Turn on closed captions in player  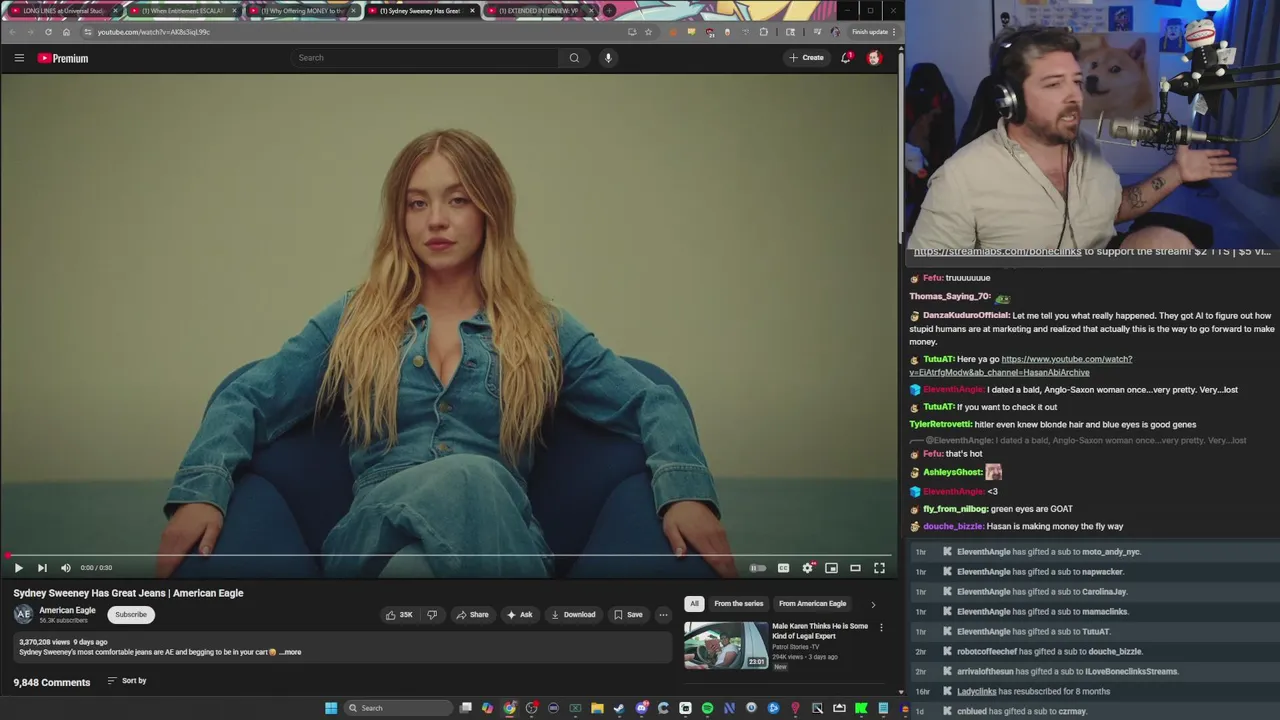pyautogui.click(x=783, y=568)
